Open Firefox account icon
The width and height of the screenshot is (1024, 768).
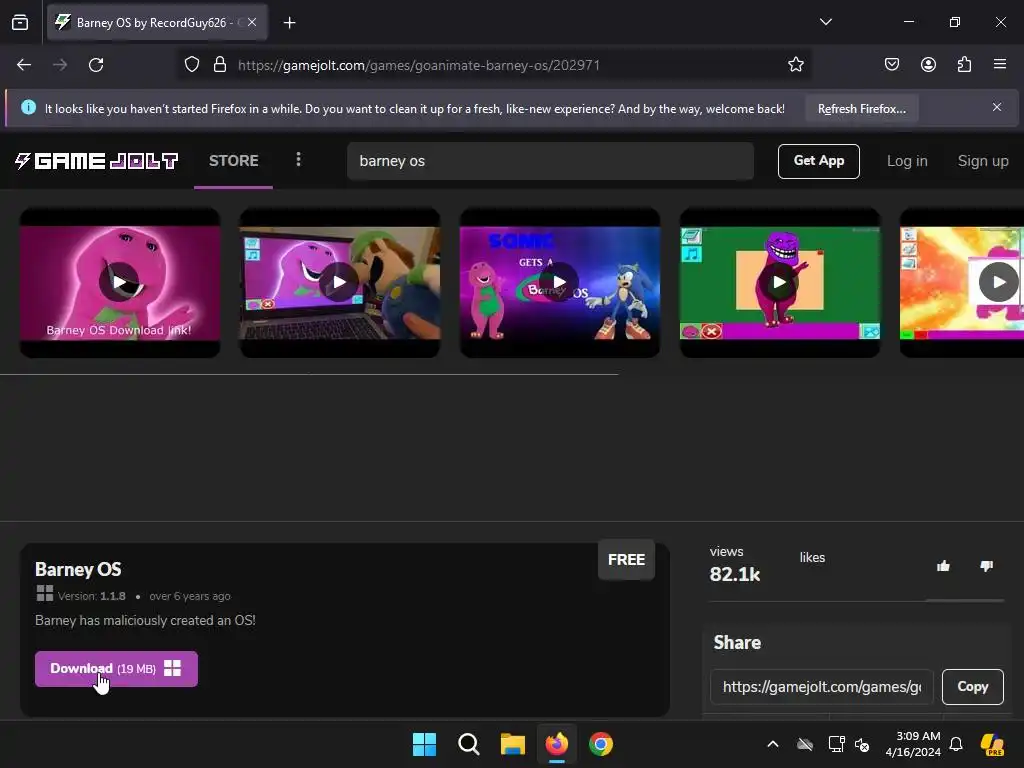coord(928,65)
